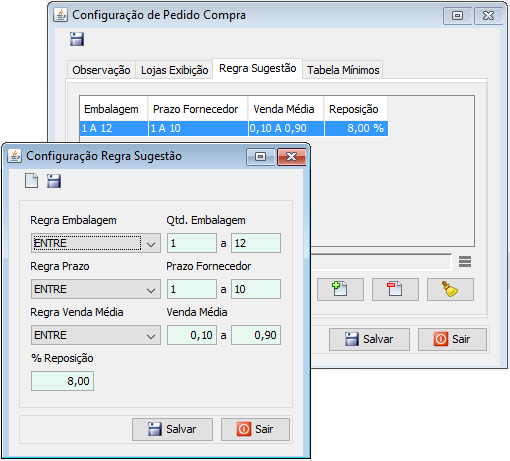Add a new rule with the green plus icon
The height and width of the screenshot is (461, 510).
340,289
